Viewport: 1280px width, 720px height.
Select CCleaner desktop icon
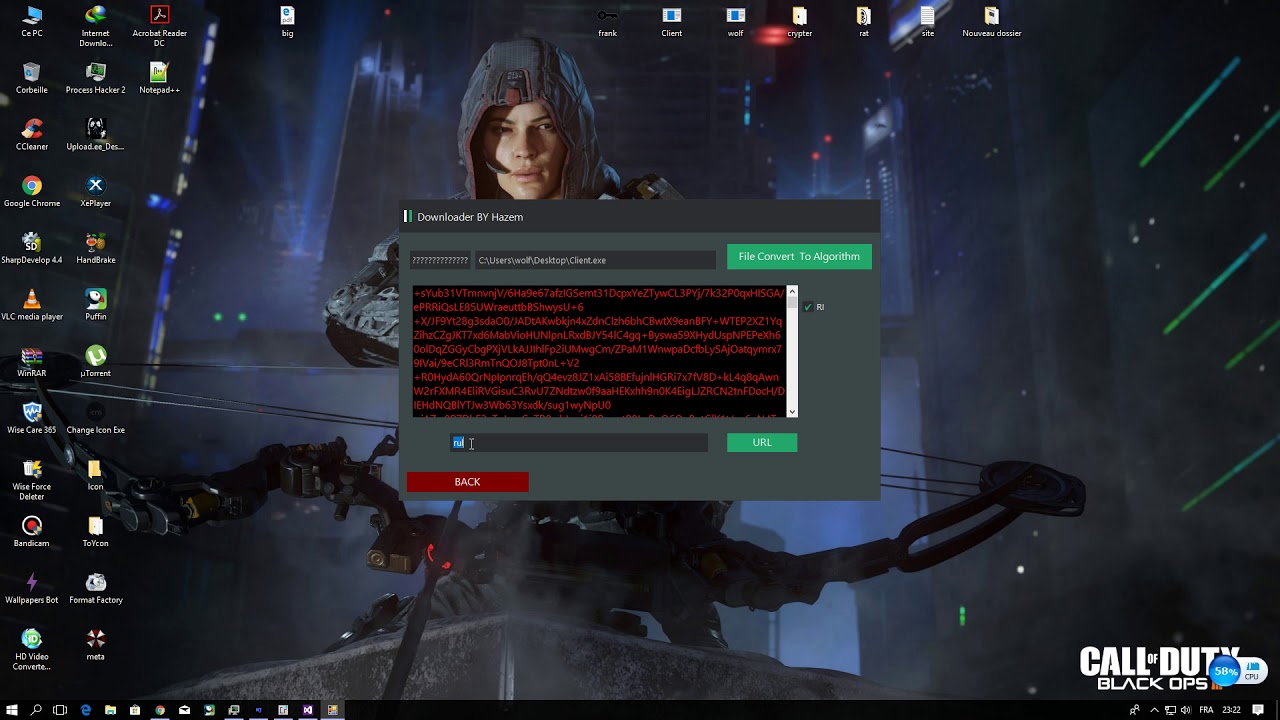tap(32, 135)
